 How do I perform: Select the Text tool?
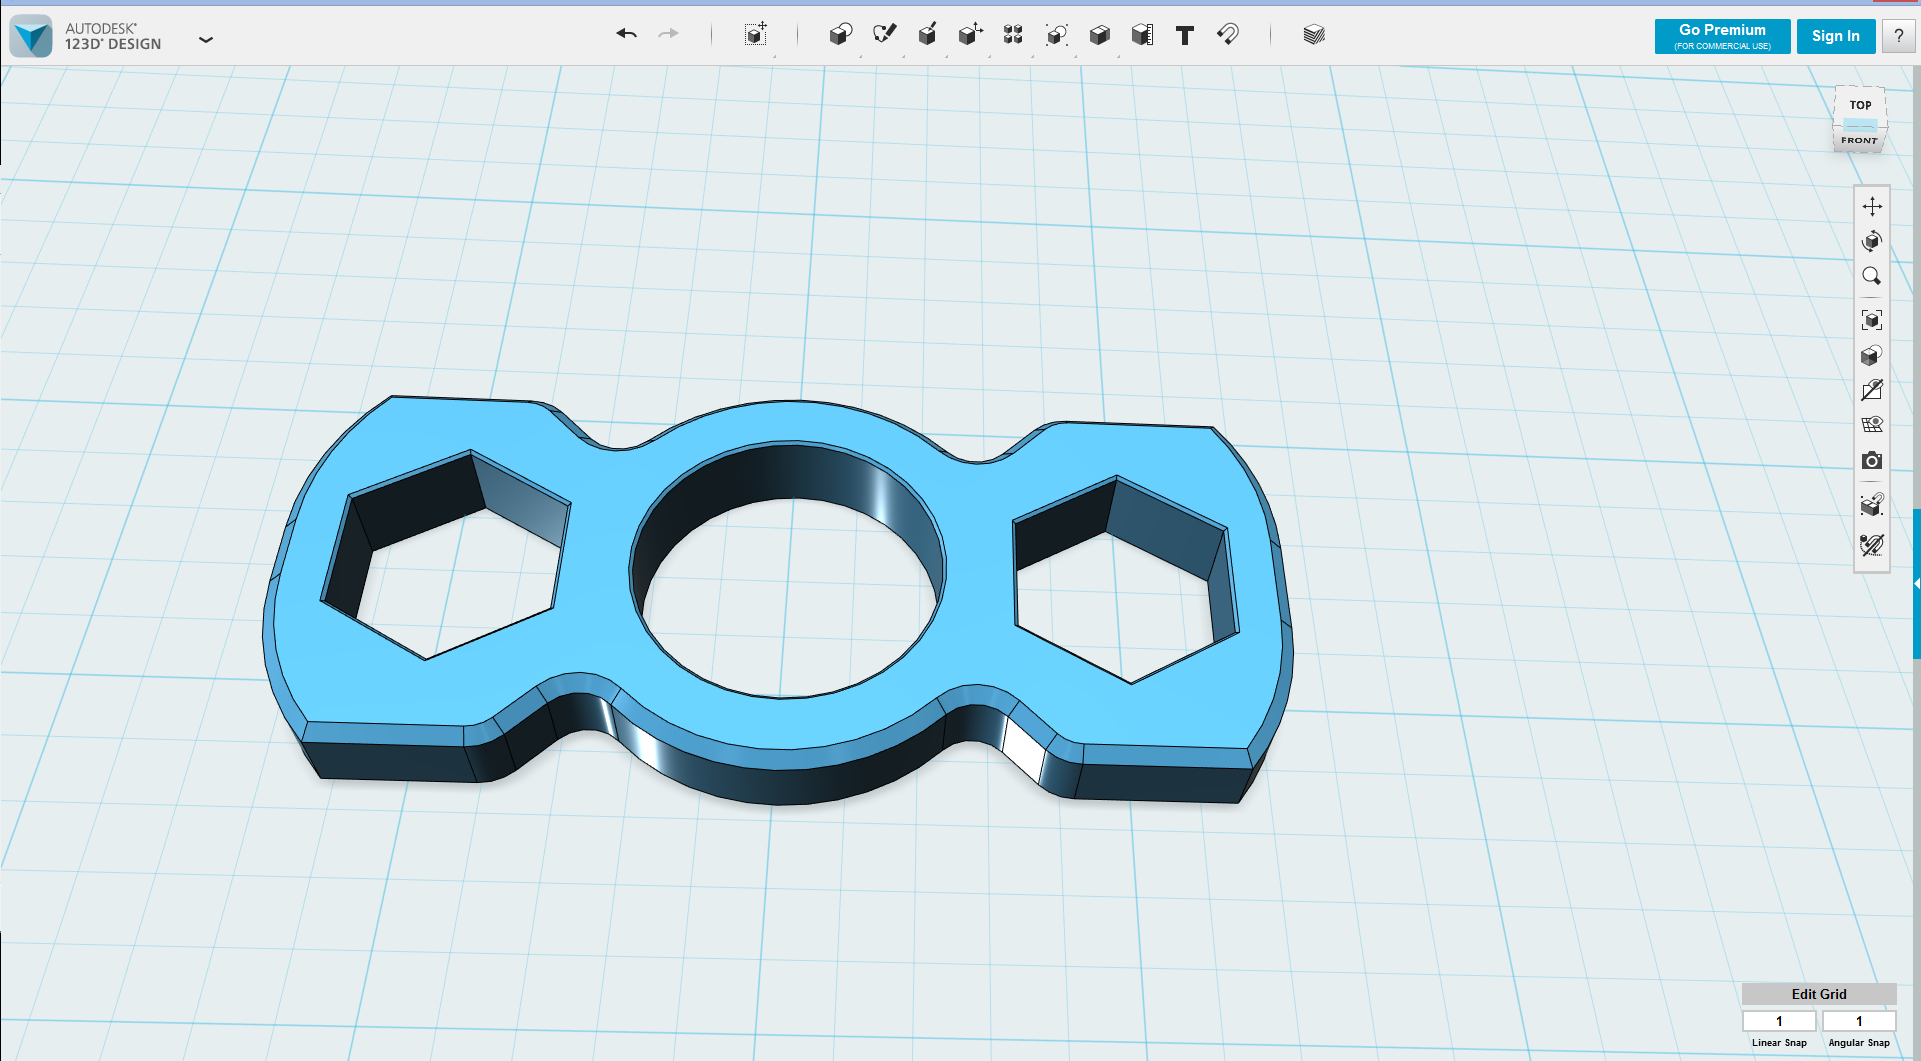click(1185, 35)
